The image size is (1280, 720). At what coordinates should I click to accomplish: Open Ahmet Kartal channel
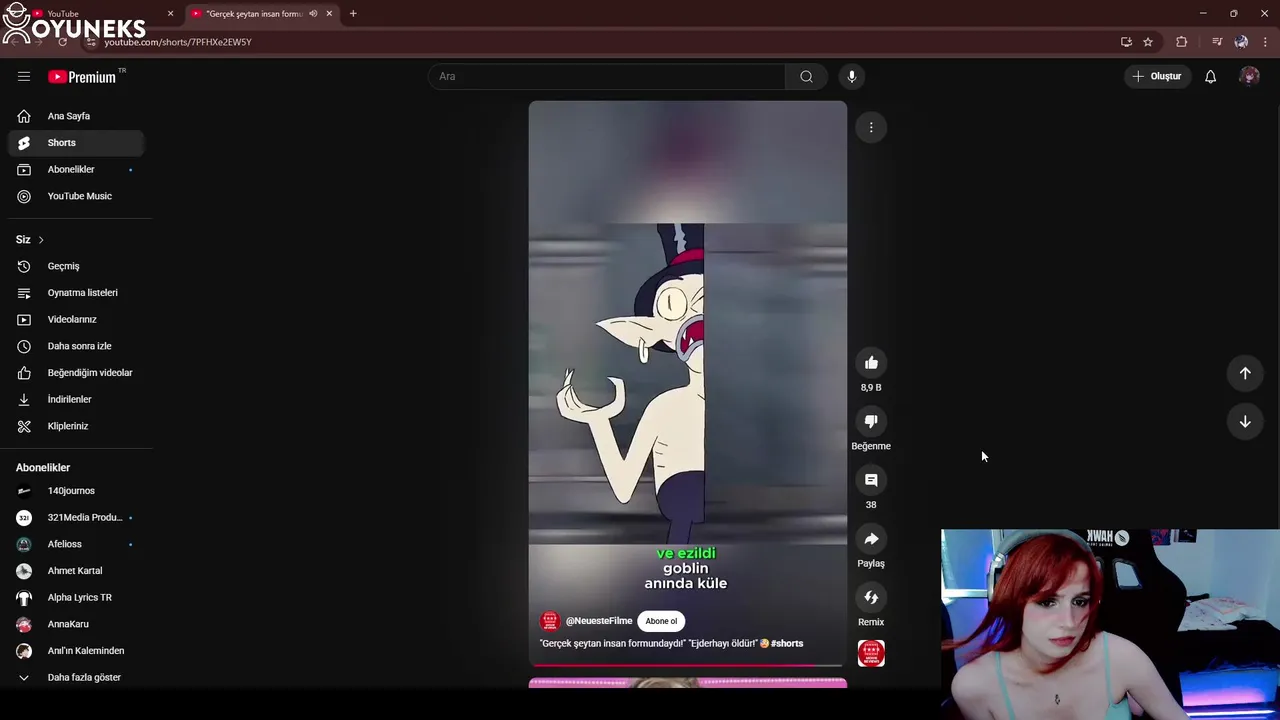coord(76,571)
